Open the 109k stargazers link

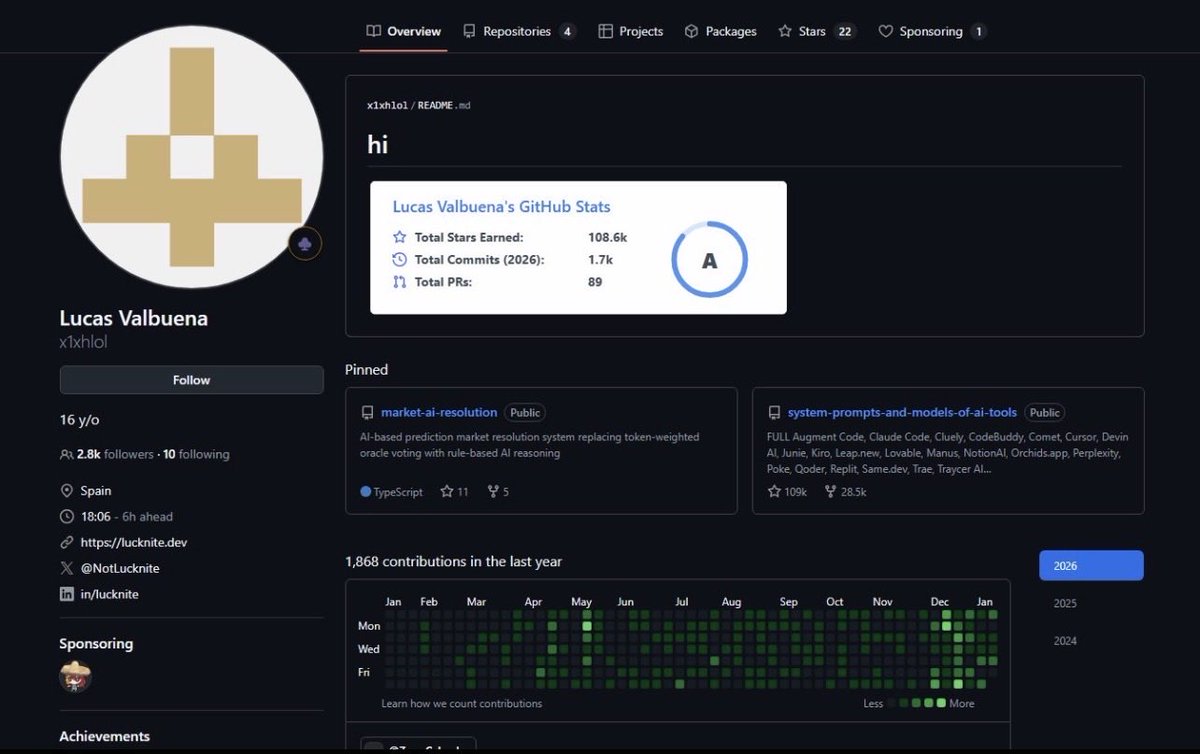click(x=788, y=492)
